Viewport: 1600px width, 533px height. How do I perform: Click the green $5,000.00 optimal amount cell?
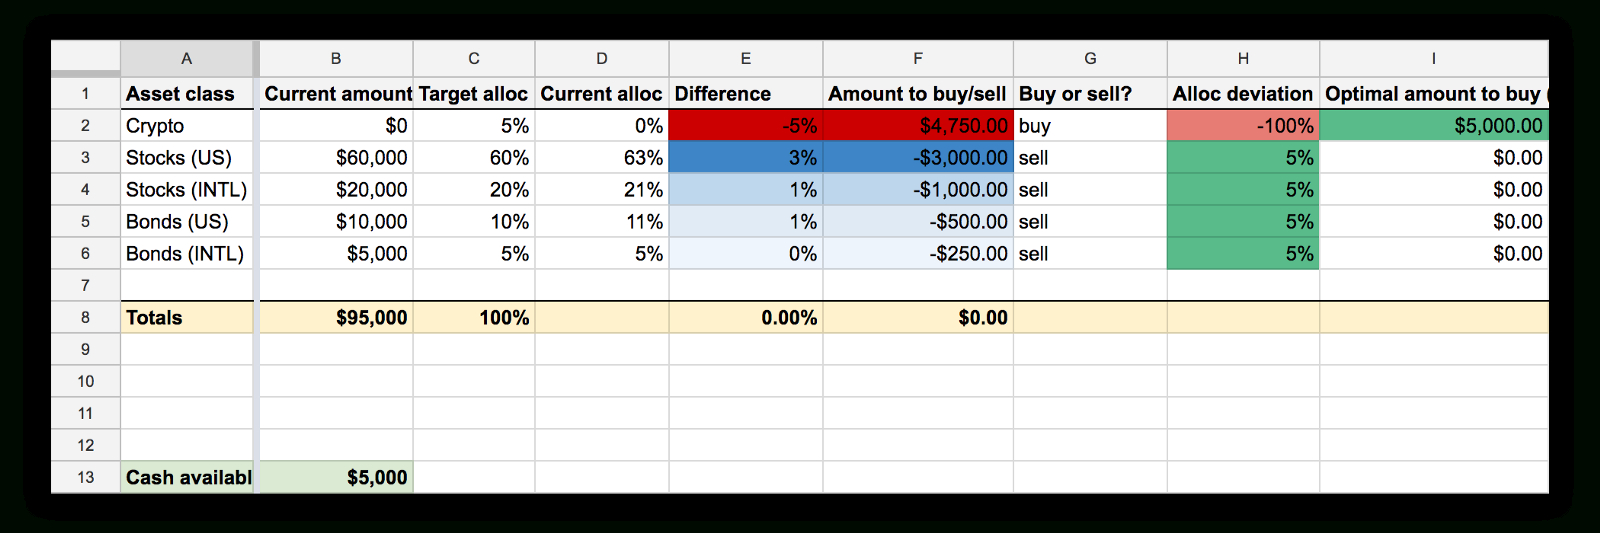[x=1434, y=126]
